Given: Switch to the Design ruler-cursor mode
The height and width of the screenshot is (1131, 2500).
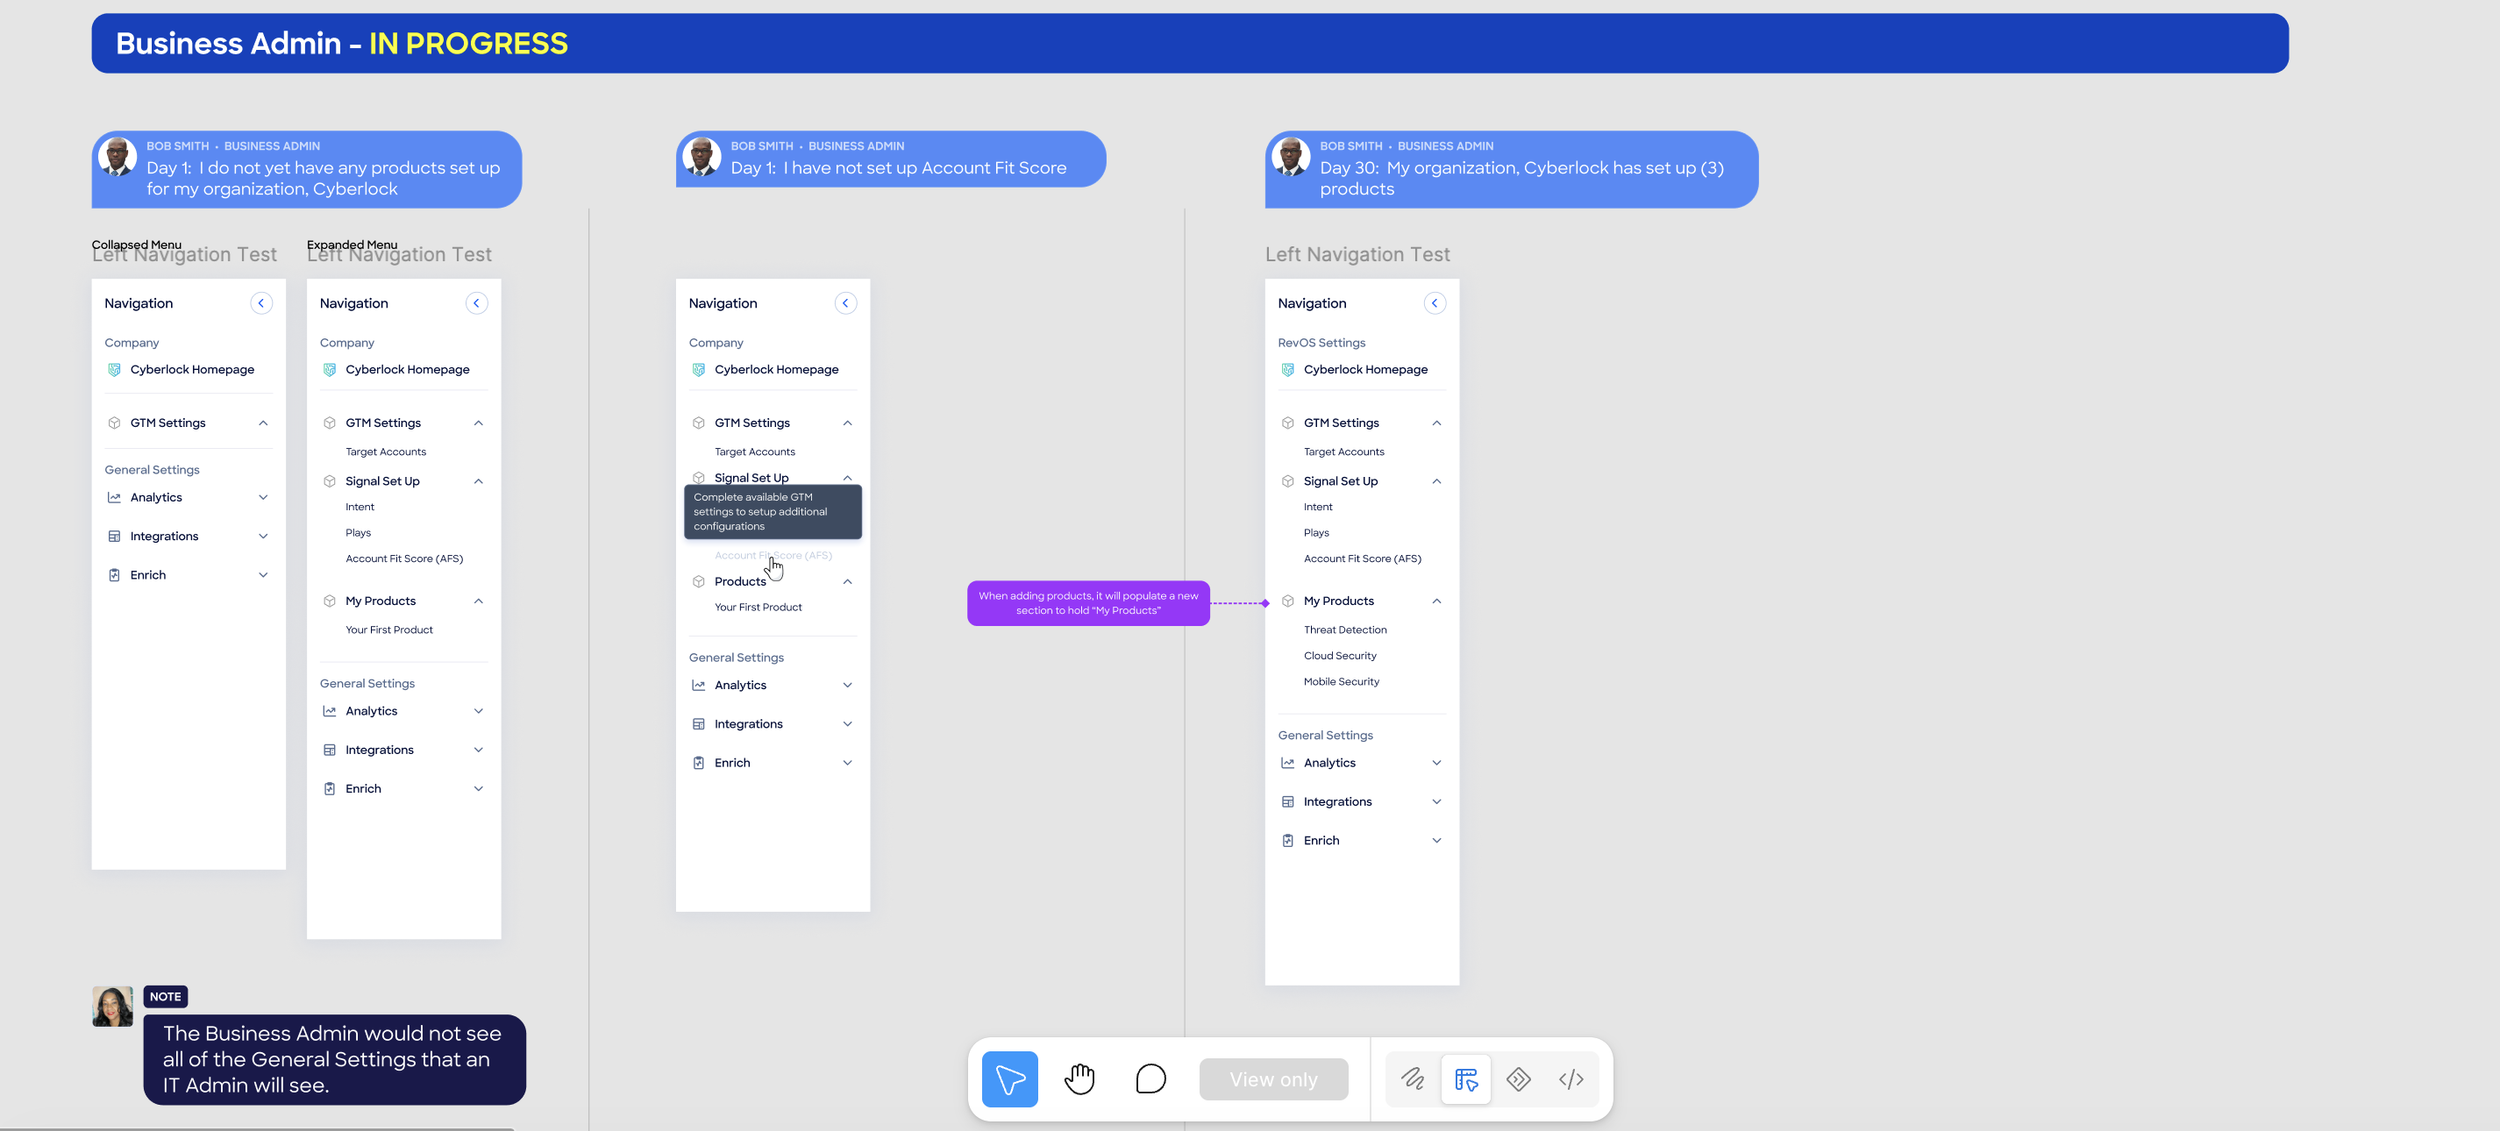Looking at the screenshot, I should [1466, 1079].
